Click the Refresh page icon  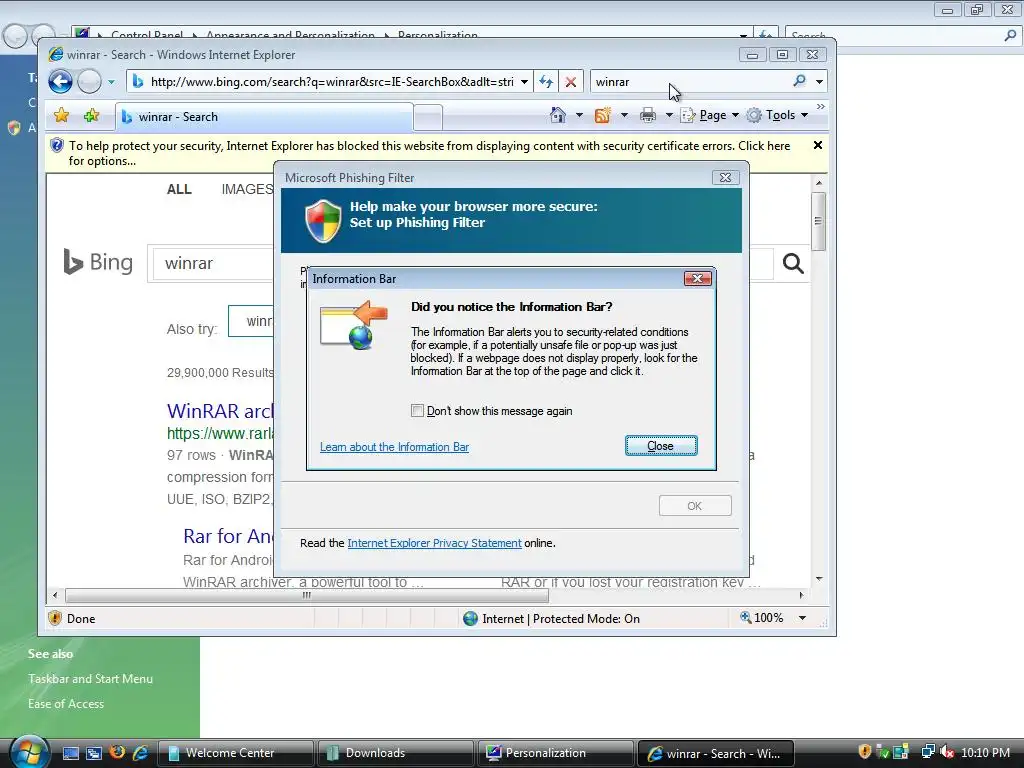pyautogui.click(x=546, y=82)
